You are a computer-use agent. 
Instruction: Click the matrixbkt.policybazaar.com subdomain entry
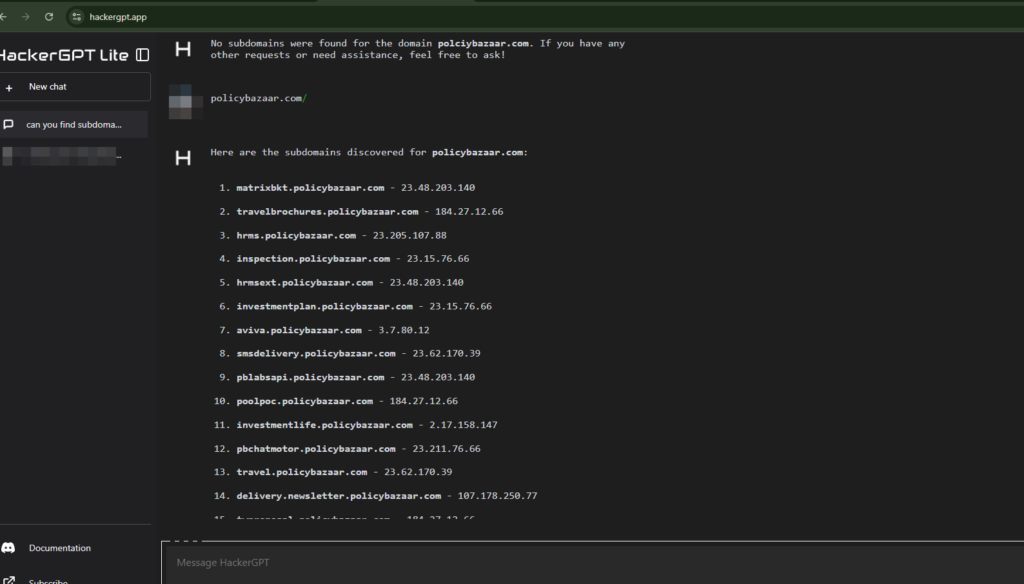tap(310, 188)
